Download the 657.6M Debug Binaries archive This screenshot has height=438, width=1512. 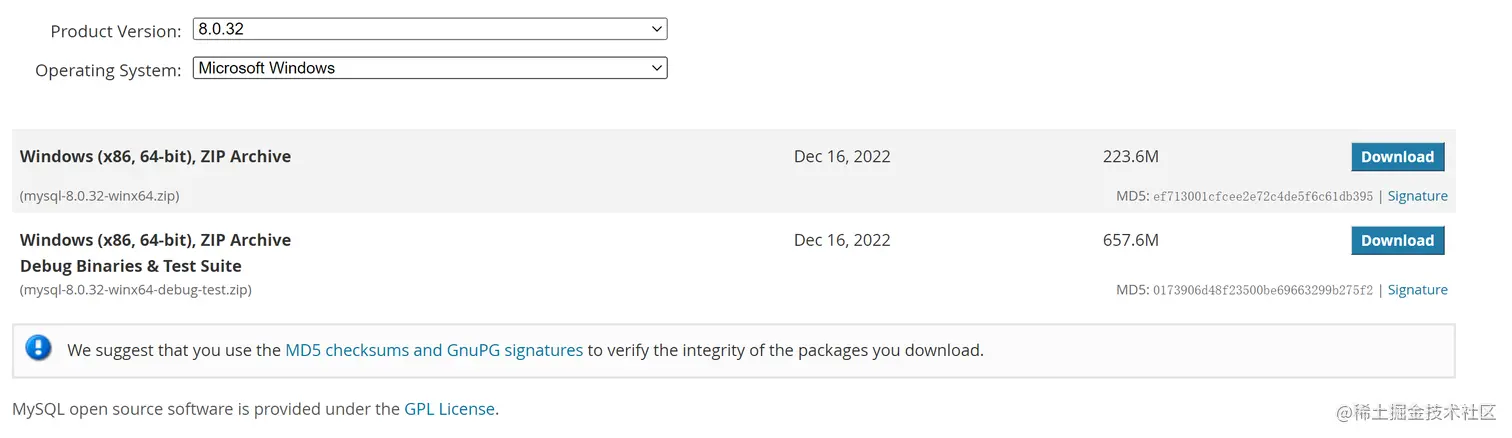point(1397,241)
